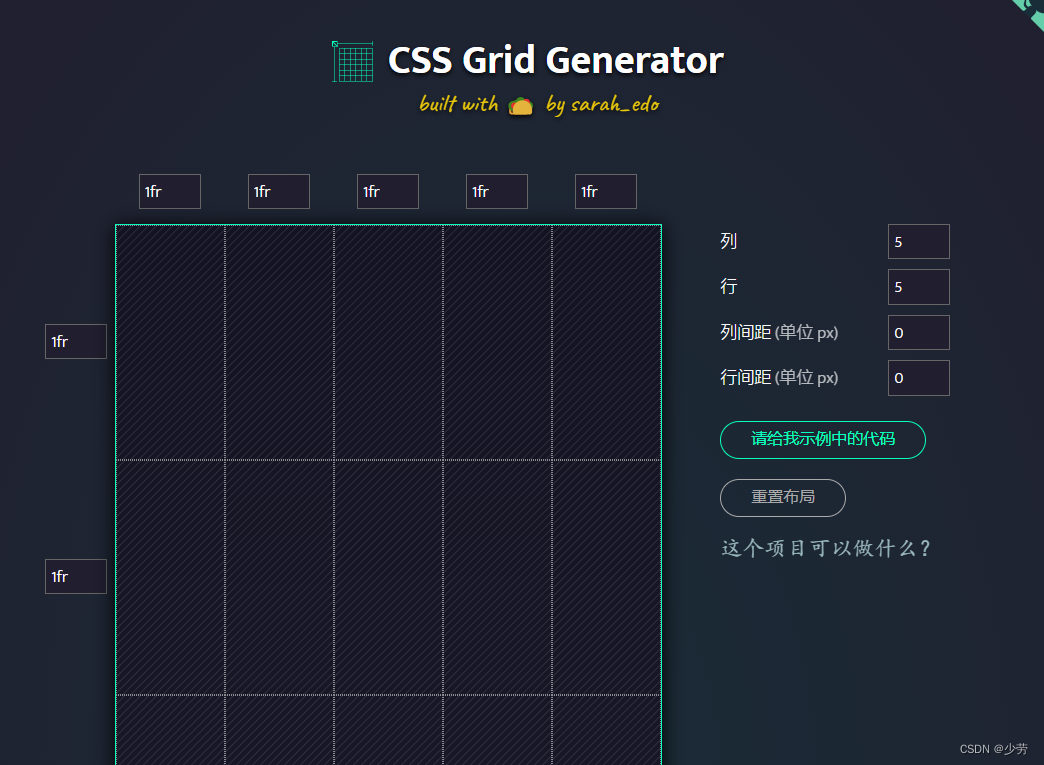1044x765 pixels.
Task: Open the sarah_edo author link
Action: [615, 105]
